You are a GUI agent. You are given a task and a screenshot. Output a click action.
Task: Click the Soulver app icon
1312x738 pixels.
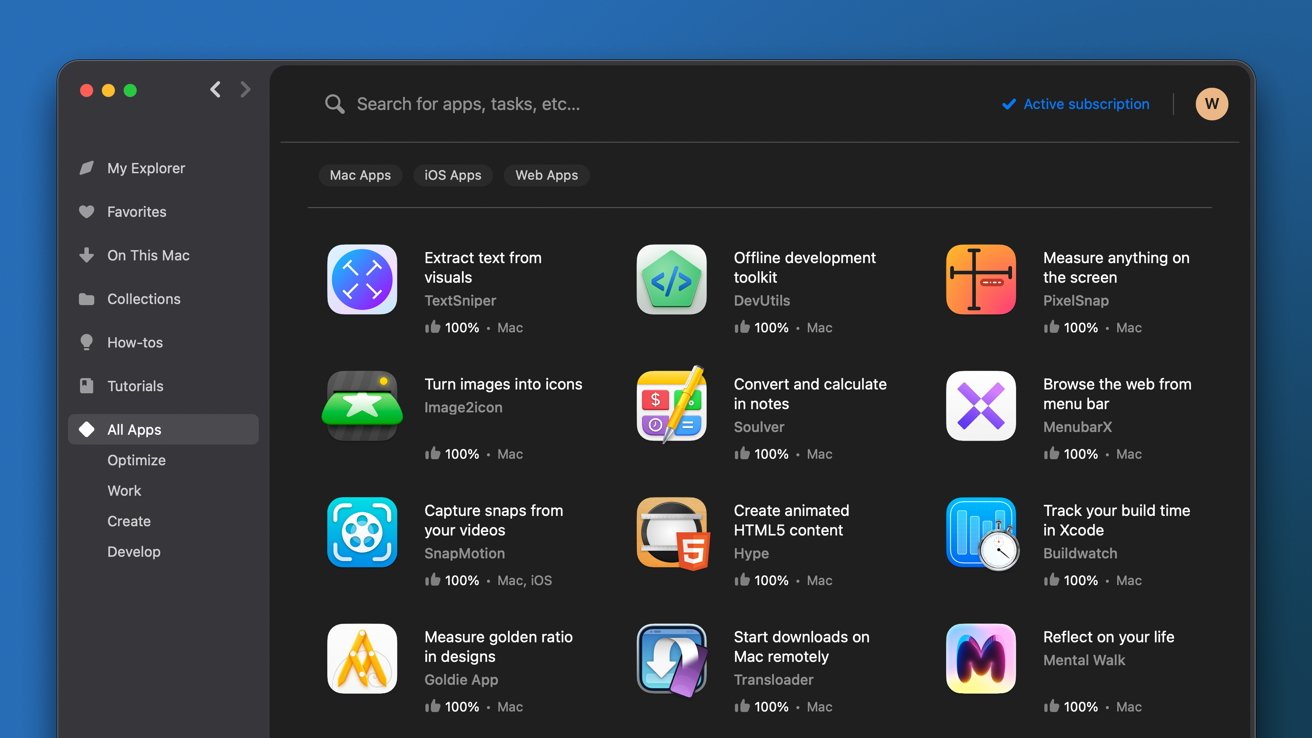click(671, 406)
